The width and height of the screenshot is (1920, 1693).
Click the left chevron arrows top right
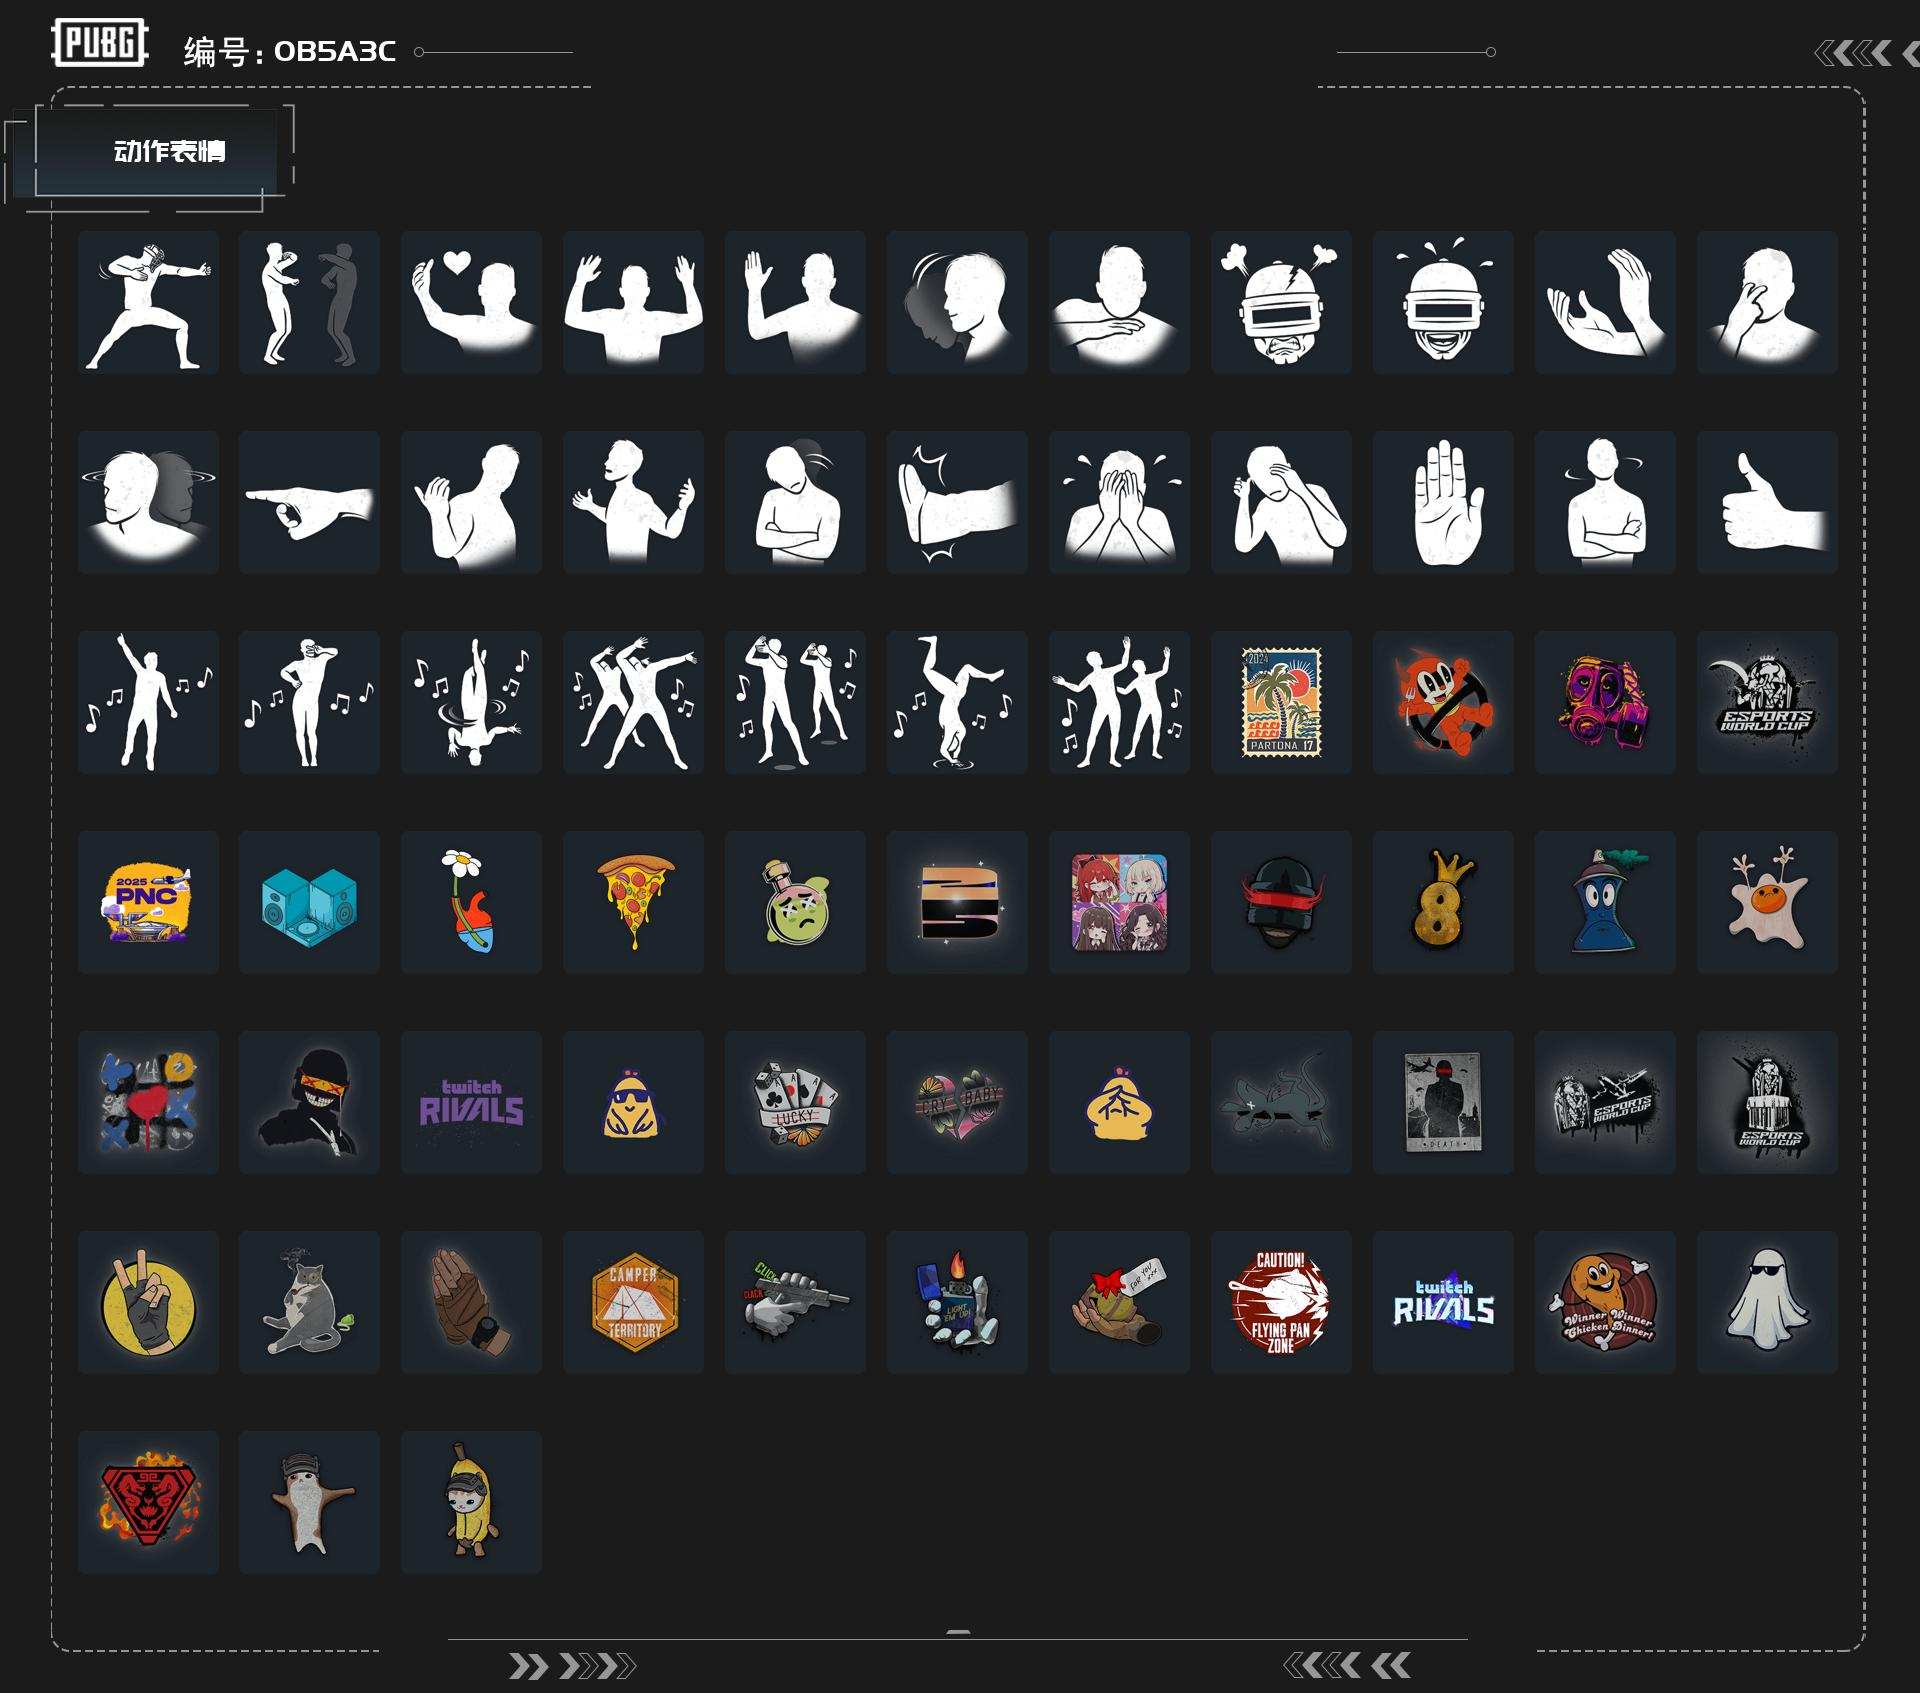coord(1854,53)
